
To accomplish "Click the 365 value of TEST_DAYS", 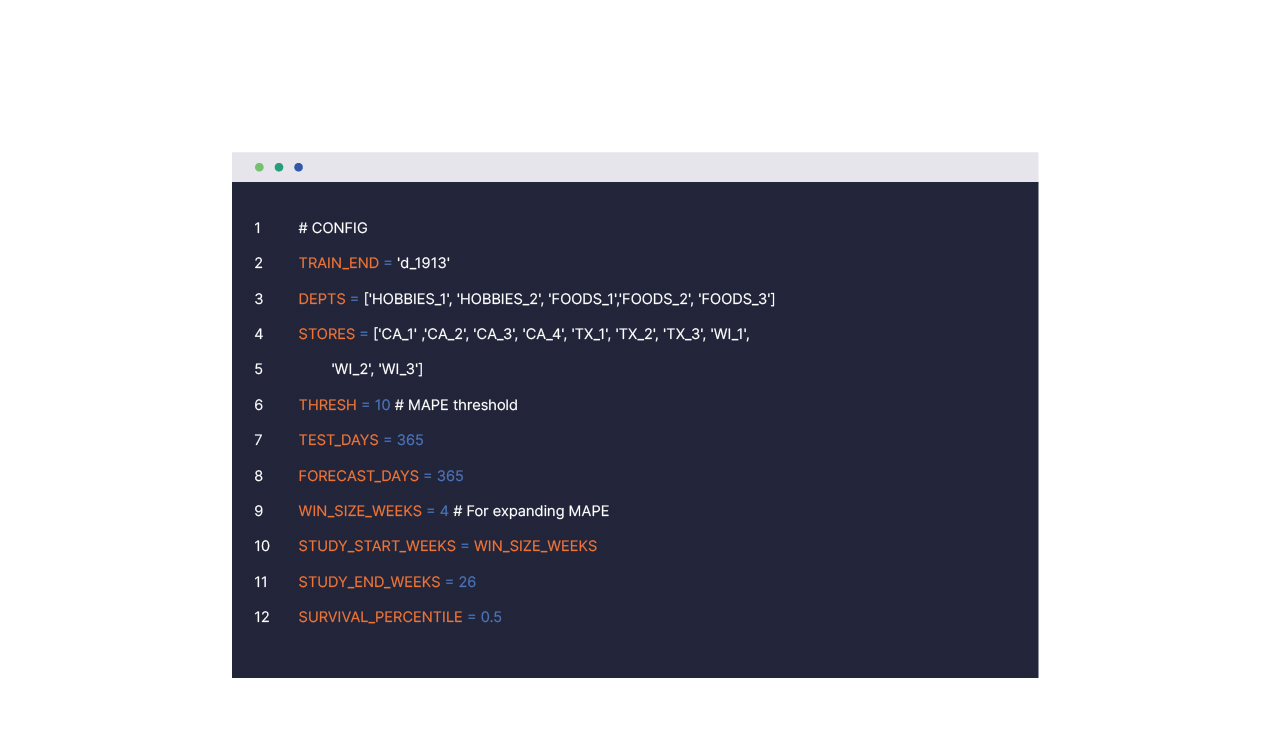I will [x=410, y=440].
